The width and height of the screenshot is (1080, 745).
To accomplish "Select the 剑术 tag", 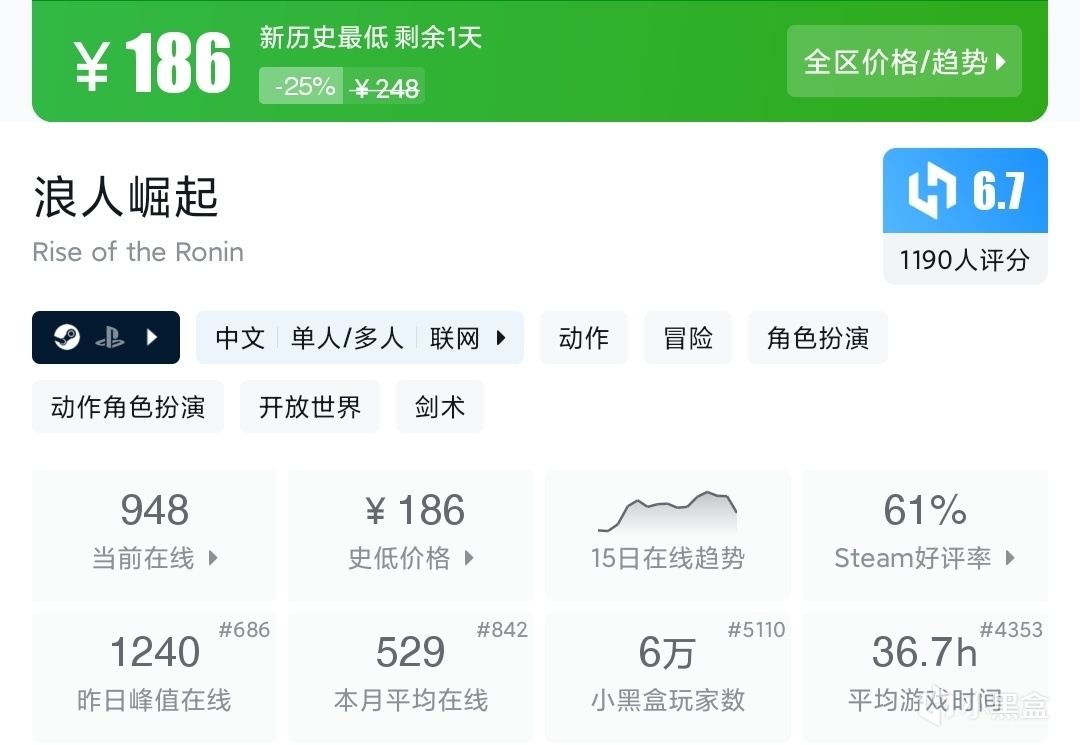I will pyautogui.click(x=439, y=406).
